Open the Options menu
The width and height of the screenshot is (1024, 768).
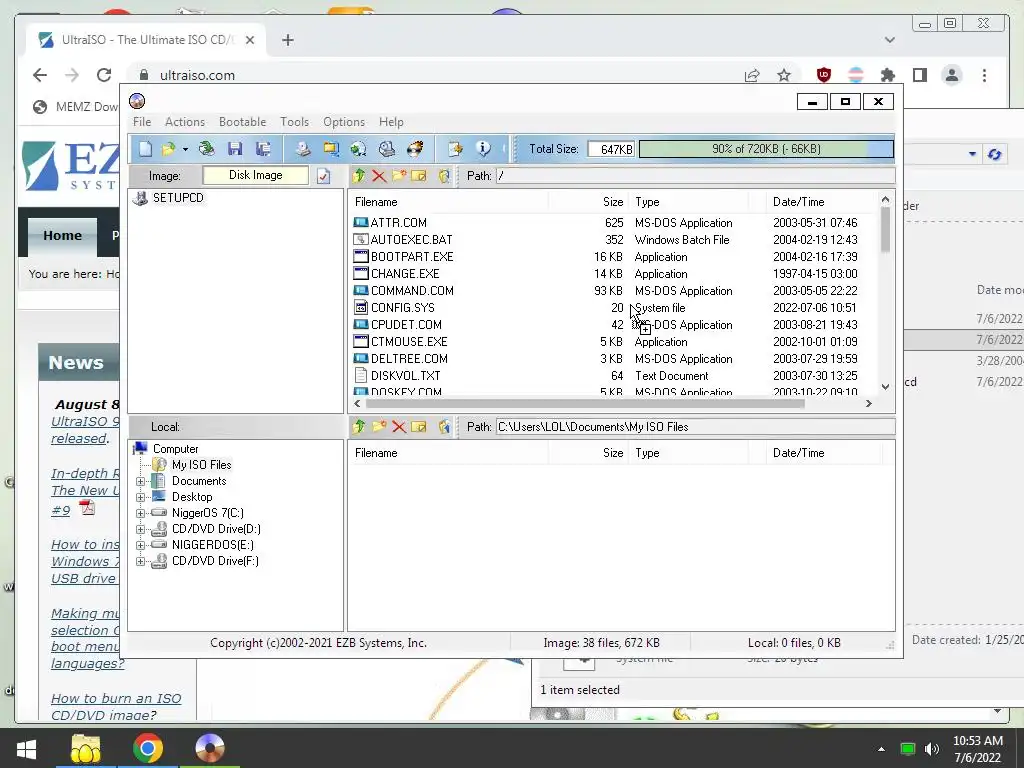[344, 122]
